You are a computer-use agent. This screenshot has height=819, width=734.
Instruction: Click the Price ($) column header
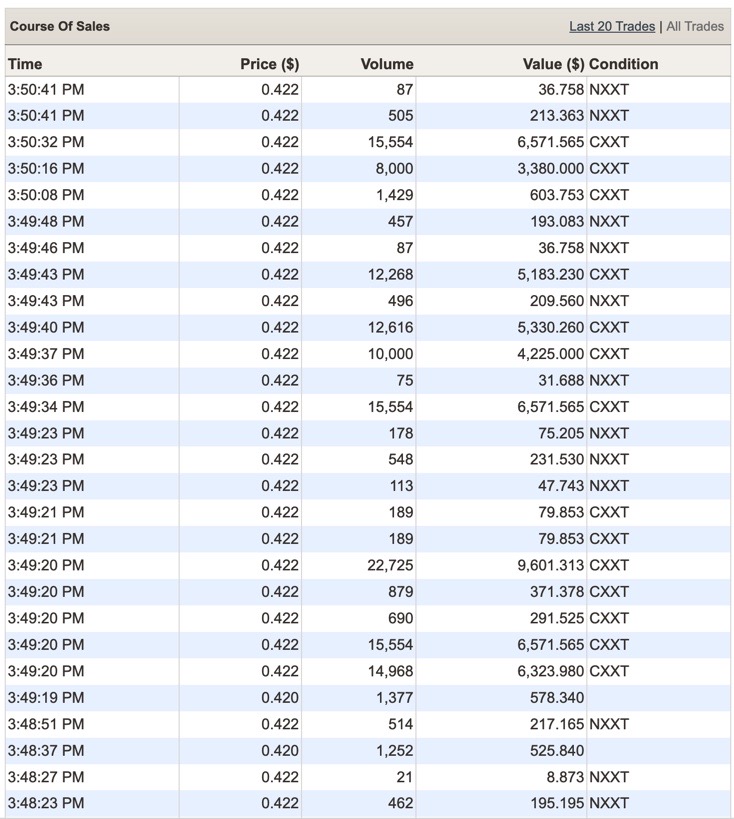(x=269, y=64)
